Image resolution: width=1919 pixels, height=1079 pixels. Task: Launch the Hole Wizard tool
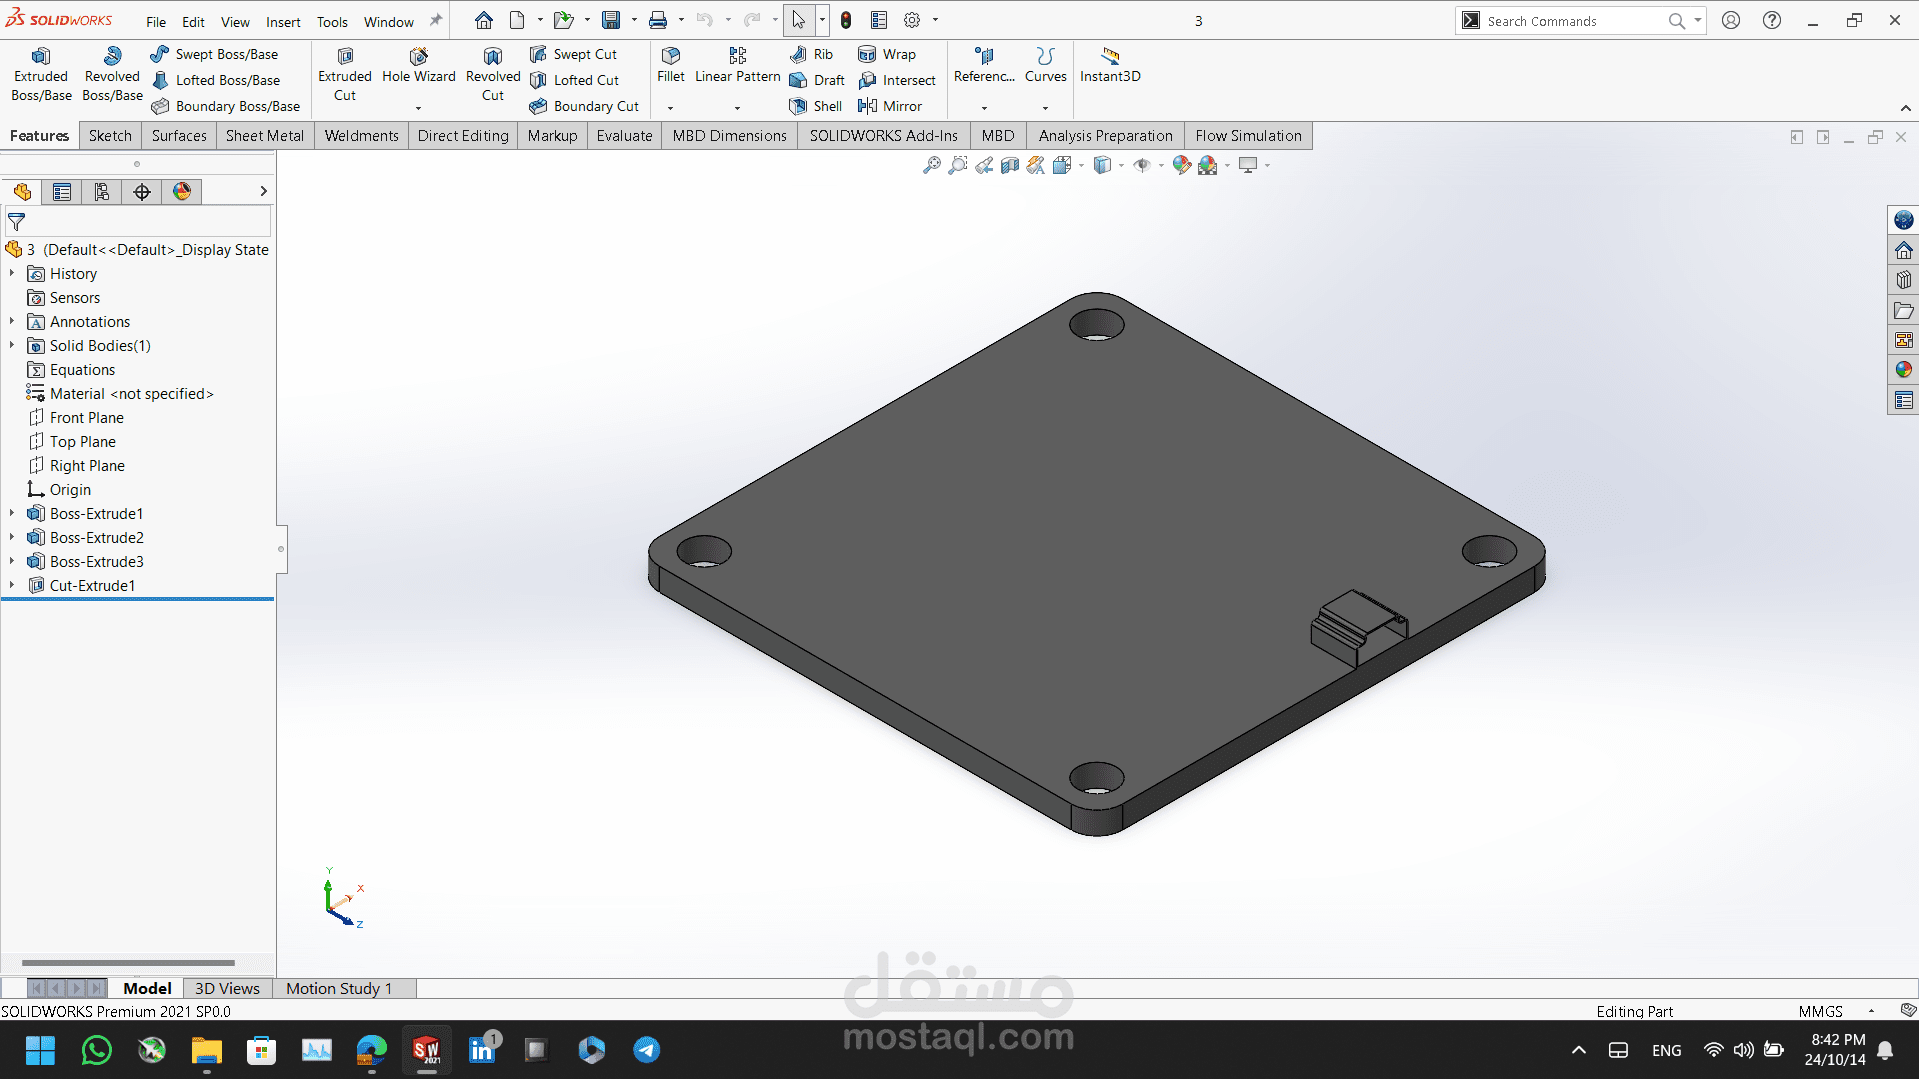(418, 66)
